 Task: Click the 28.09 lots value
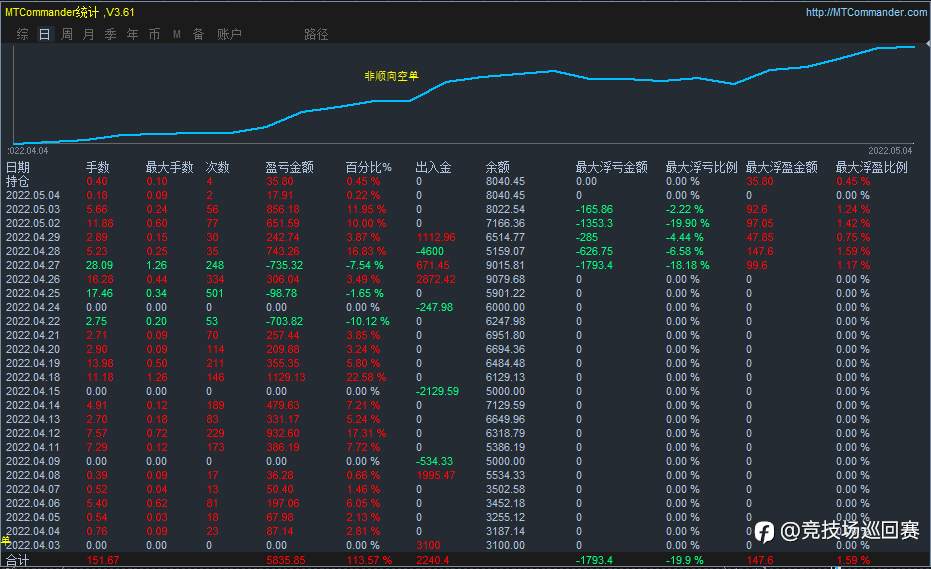click(x=99, y=265)
